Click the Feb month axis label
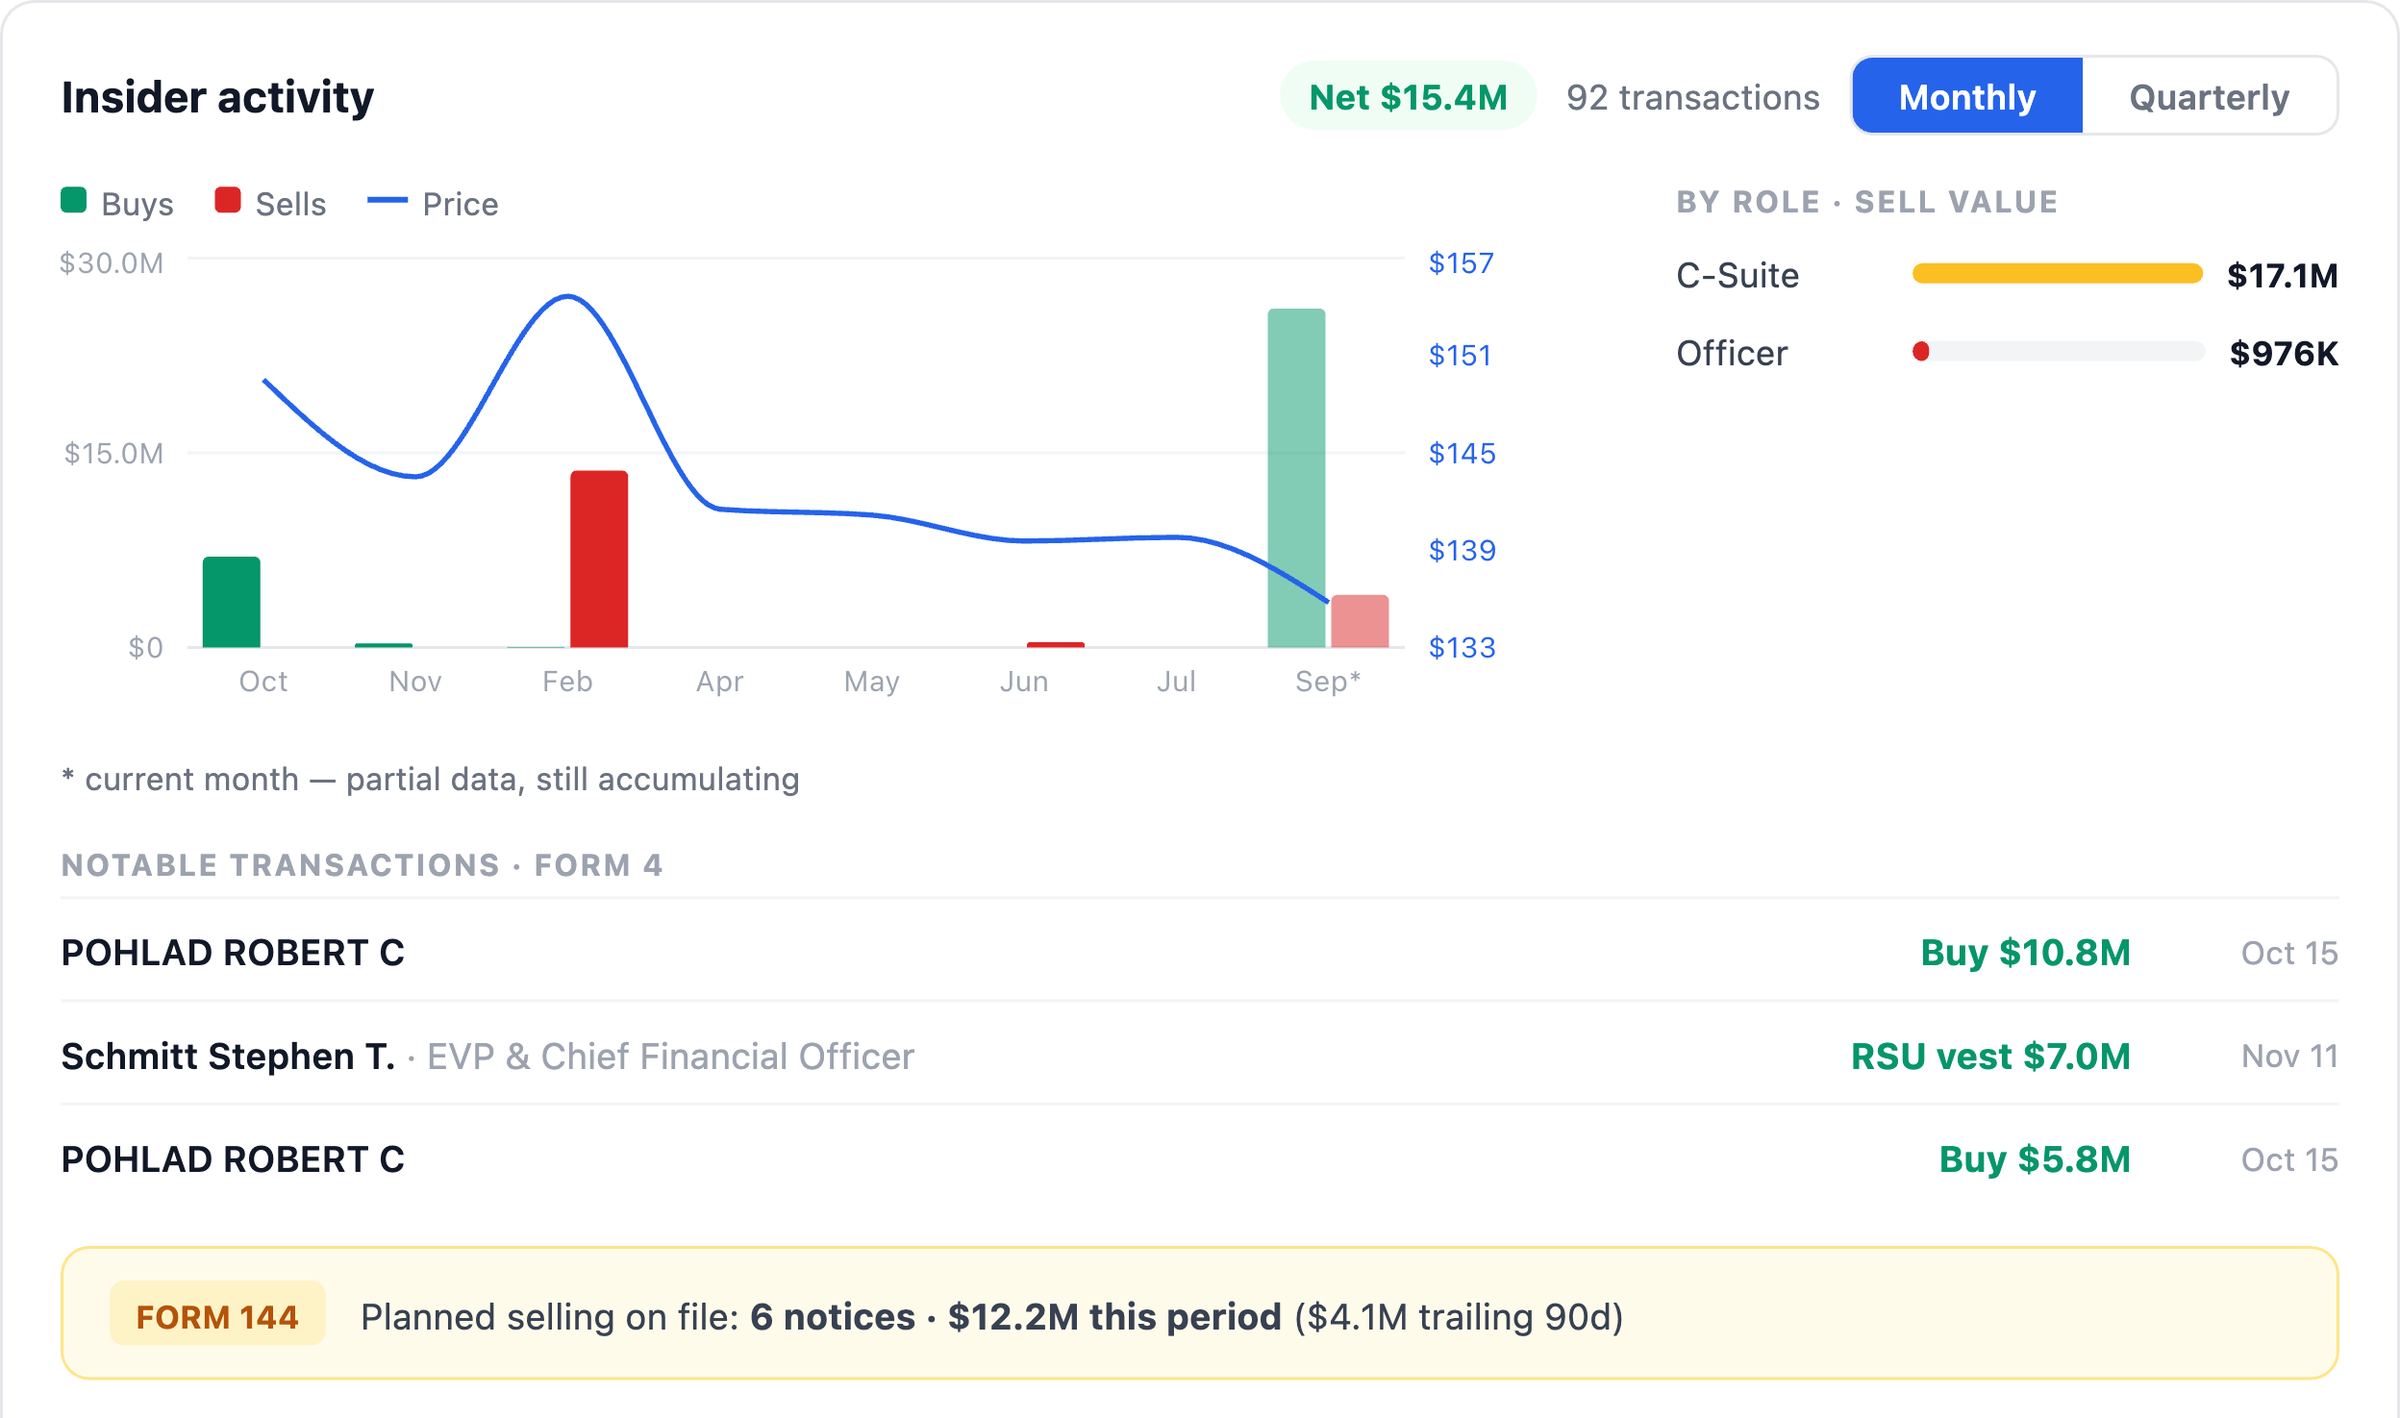The width and height of the screenshot is (2400, 1418). 567,681
